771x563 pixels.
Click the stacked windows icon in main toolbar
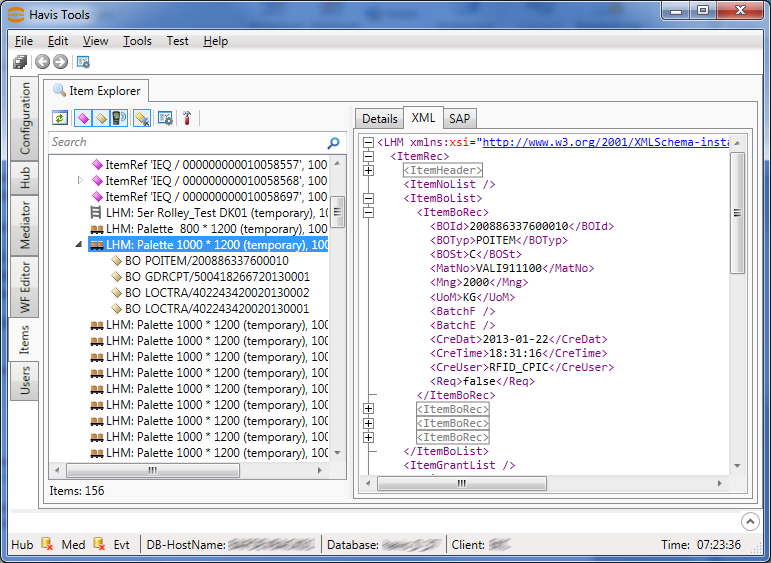pyautogui.click(x=20, y=62)
